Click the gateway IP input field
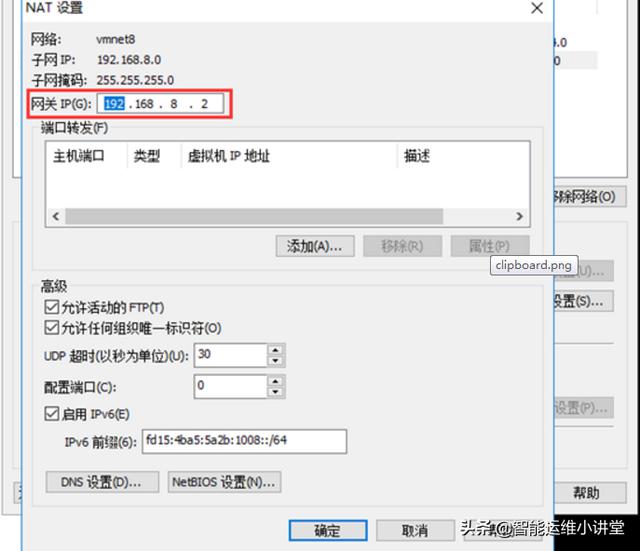This screenshot has height=551, width=640. (160, 104)
